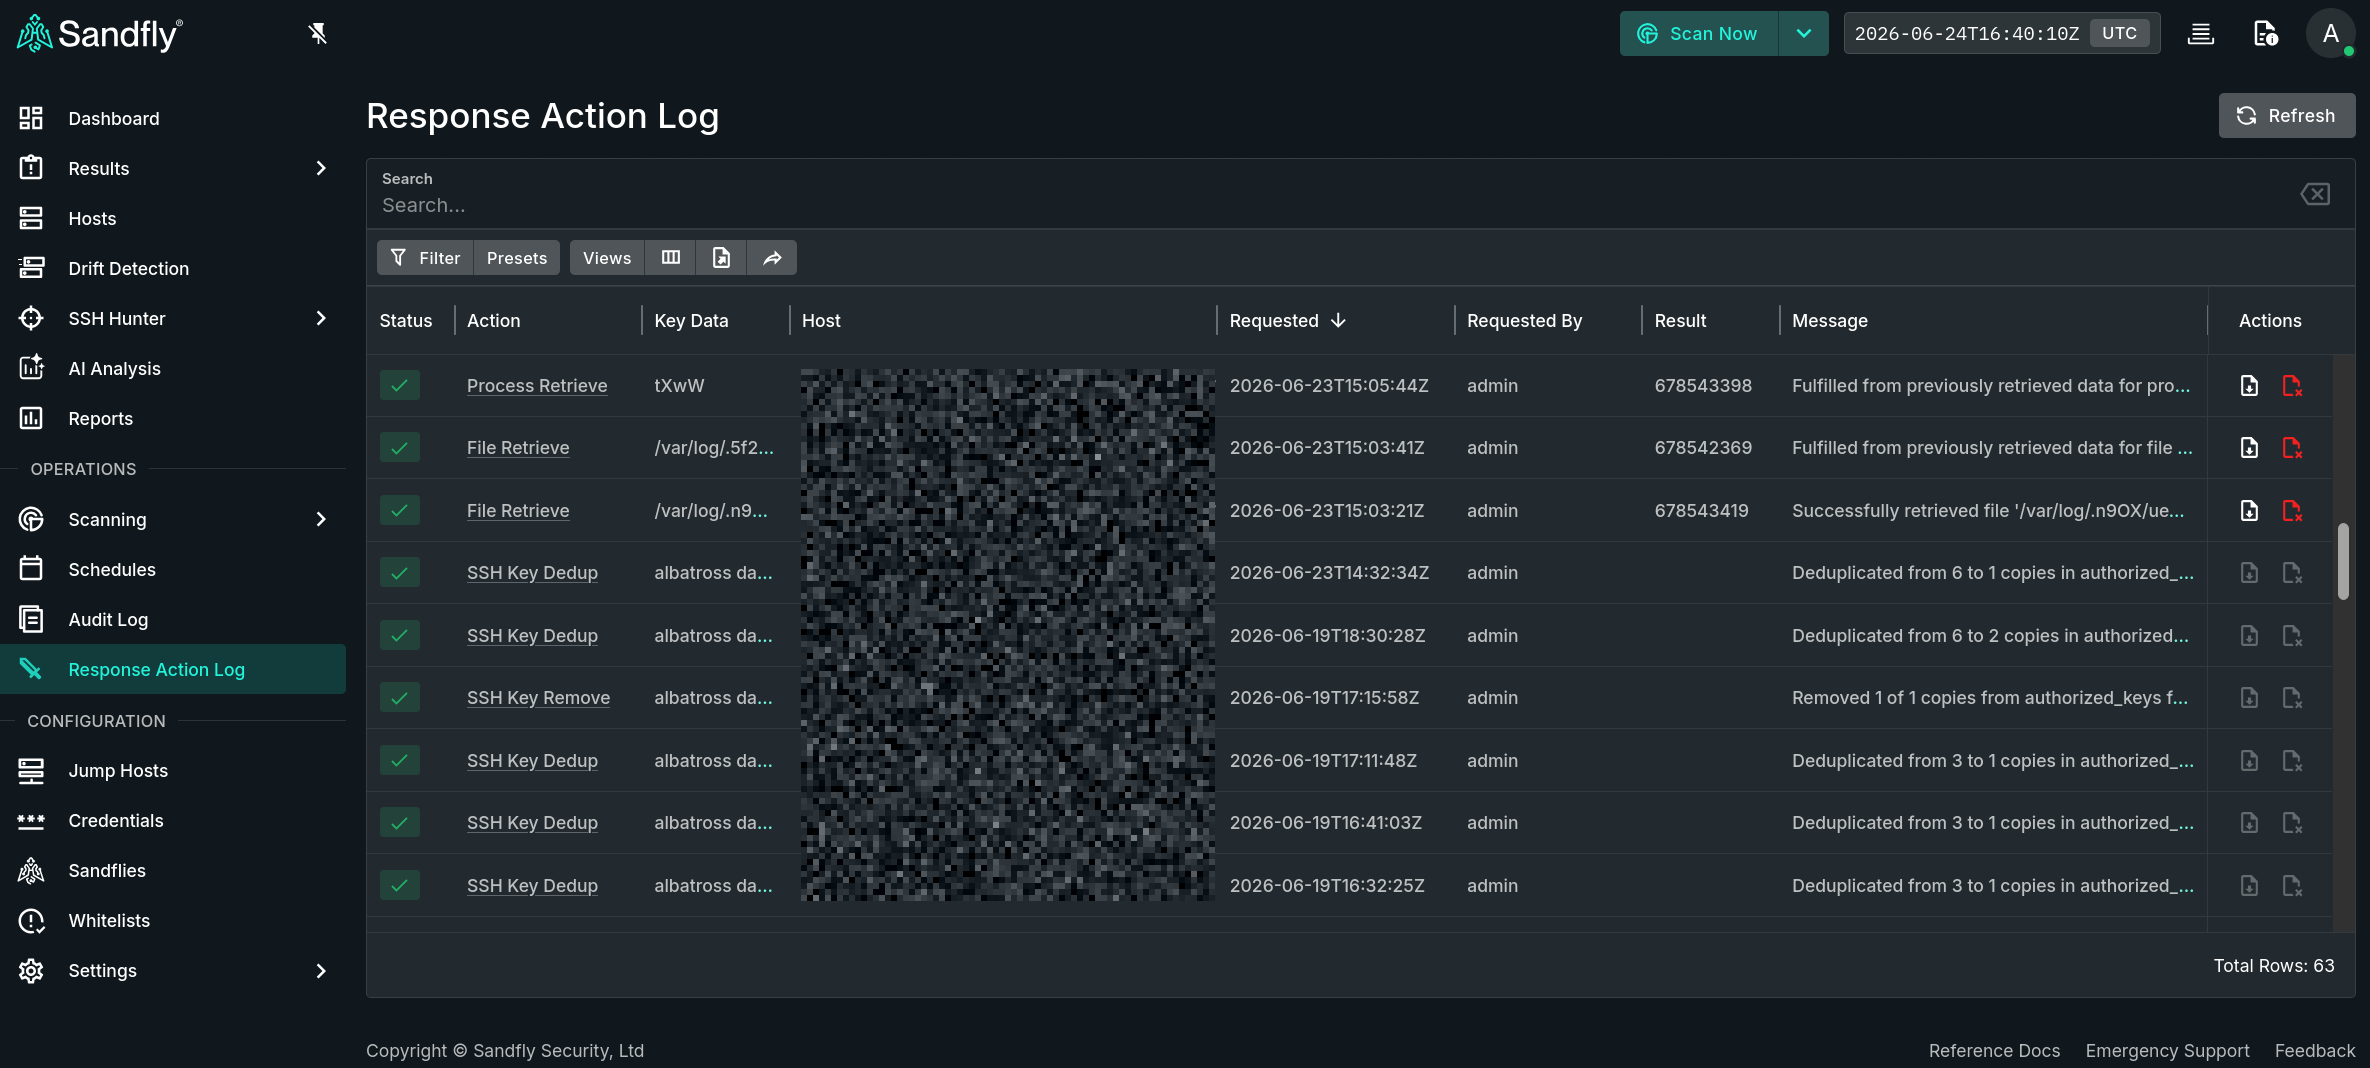Click result value 678543398
This screenshot has width=2370, height=1068.
(1703, 386)
